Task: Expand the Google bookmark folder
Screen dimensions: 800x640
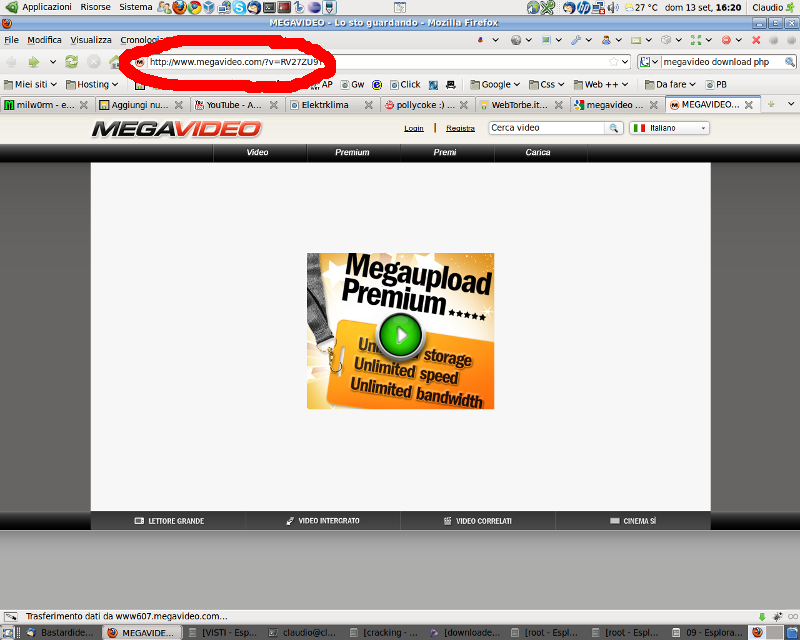Action: click(495, 85)
